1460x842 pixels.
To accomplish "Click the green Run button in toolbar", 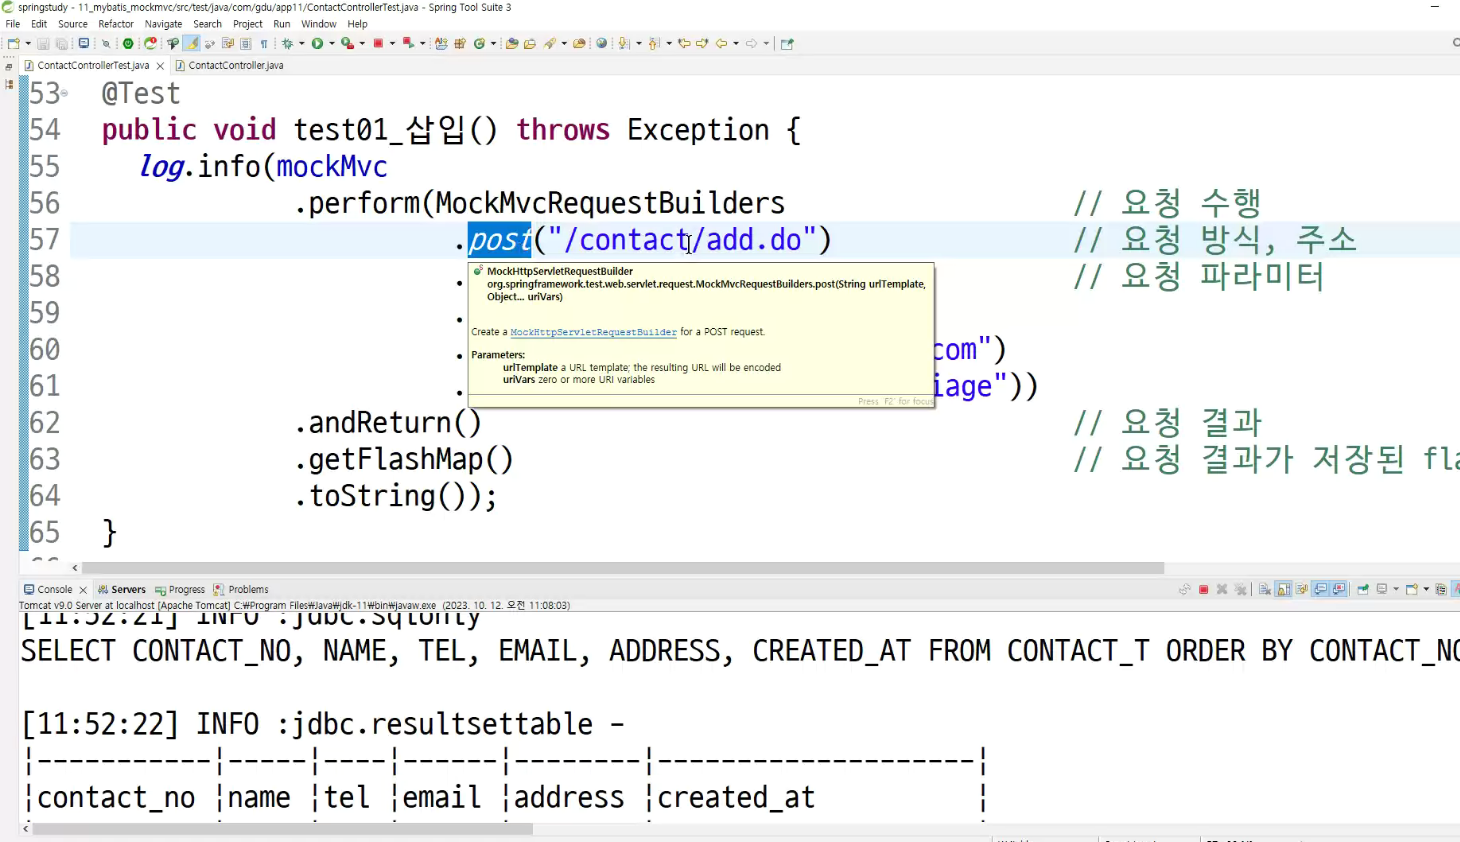I will [x=317, y=44].
